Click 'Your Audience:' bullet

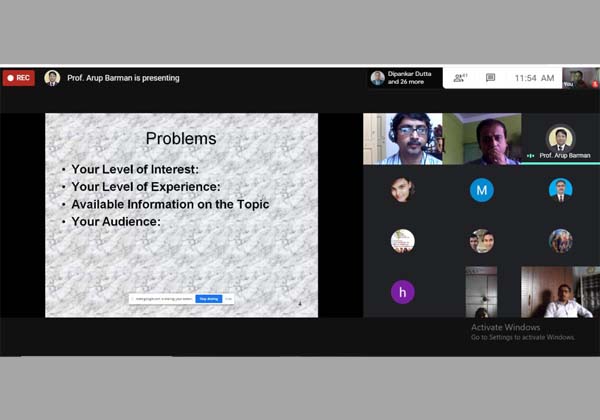[x=116, y=221]
